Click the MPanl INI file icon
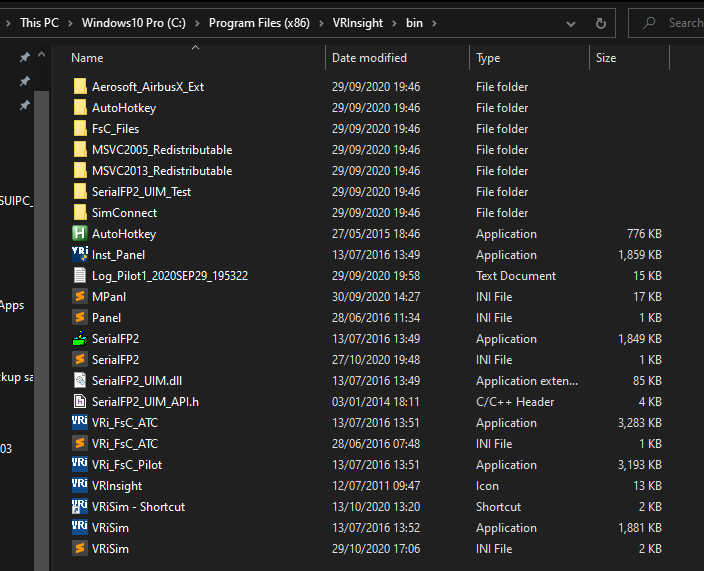This screenshot has height=571, width=704. (x=80, y=296)
